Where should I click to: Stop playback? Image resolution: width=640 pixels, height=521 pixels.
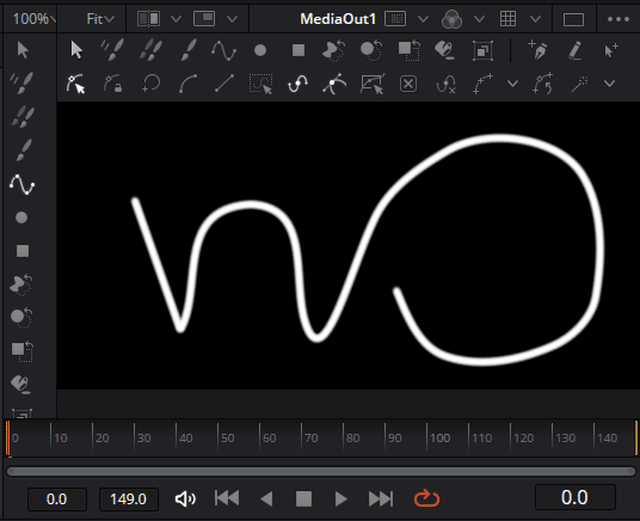click(304, 499)
